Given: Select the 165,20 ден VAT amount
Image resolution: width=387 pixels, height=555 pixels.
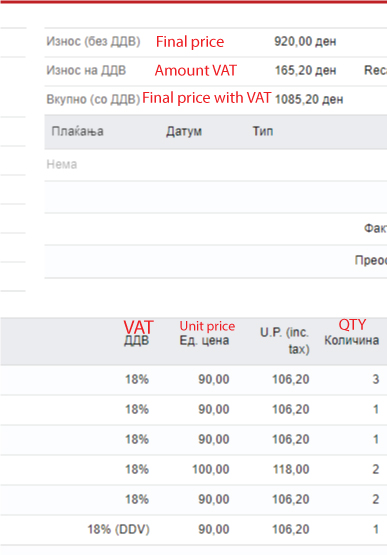Looking at the screenshot, I should pos(306,70).
